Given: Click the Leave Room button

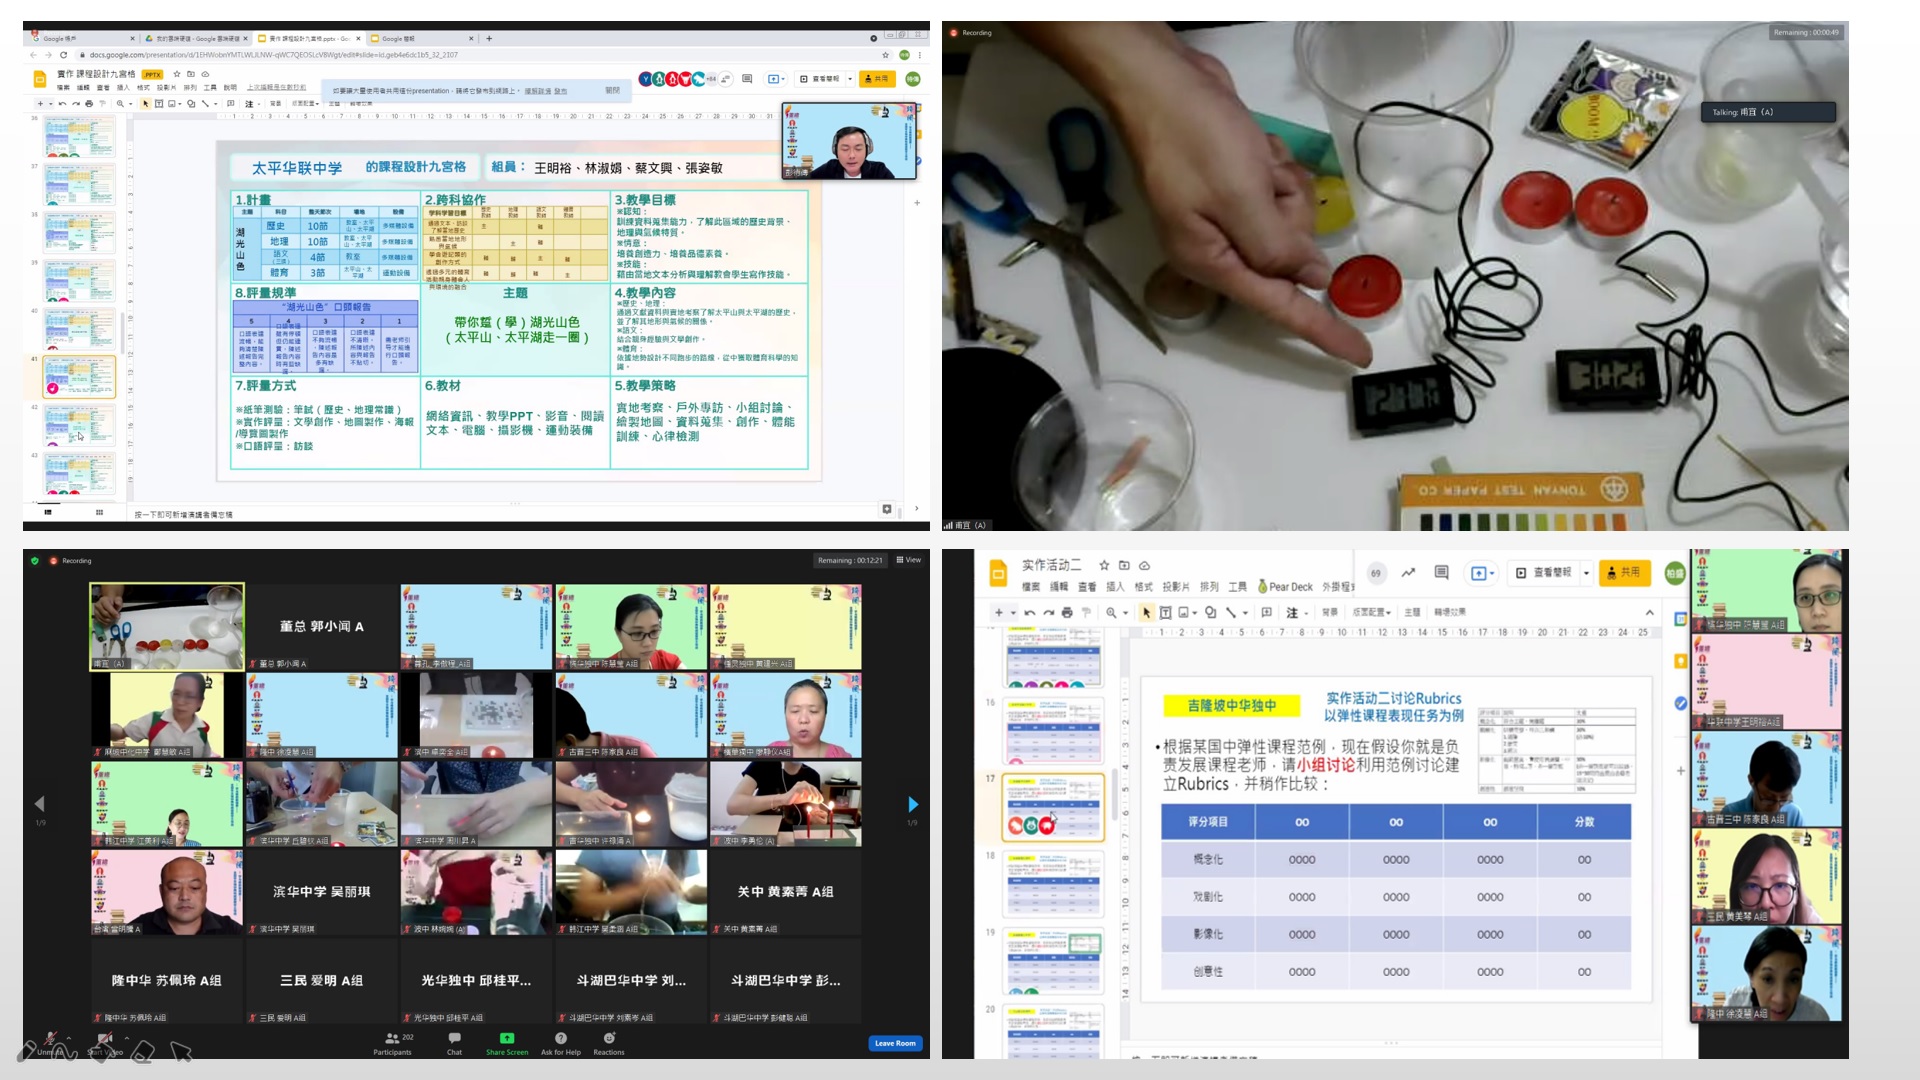Looking at the screenshot, I should [x=894, y=1043].
